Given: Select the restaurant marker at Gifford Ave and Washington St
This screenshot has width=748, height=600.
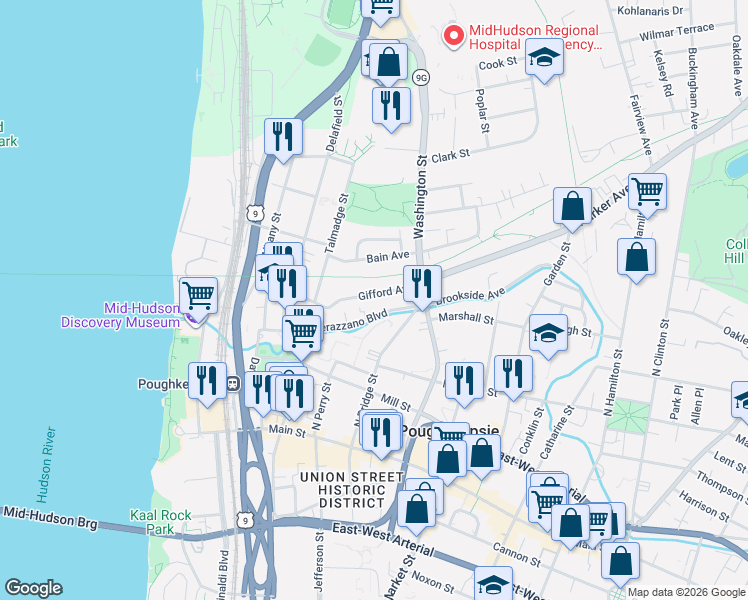Looking at the screenshot, I should click(x=422, y=287).
